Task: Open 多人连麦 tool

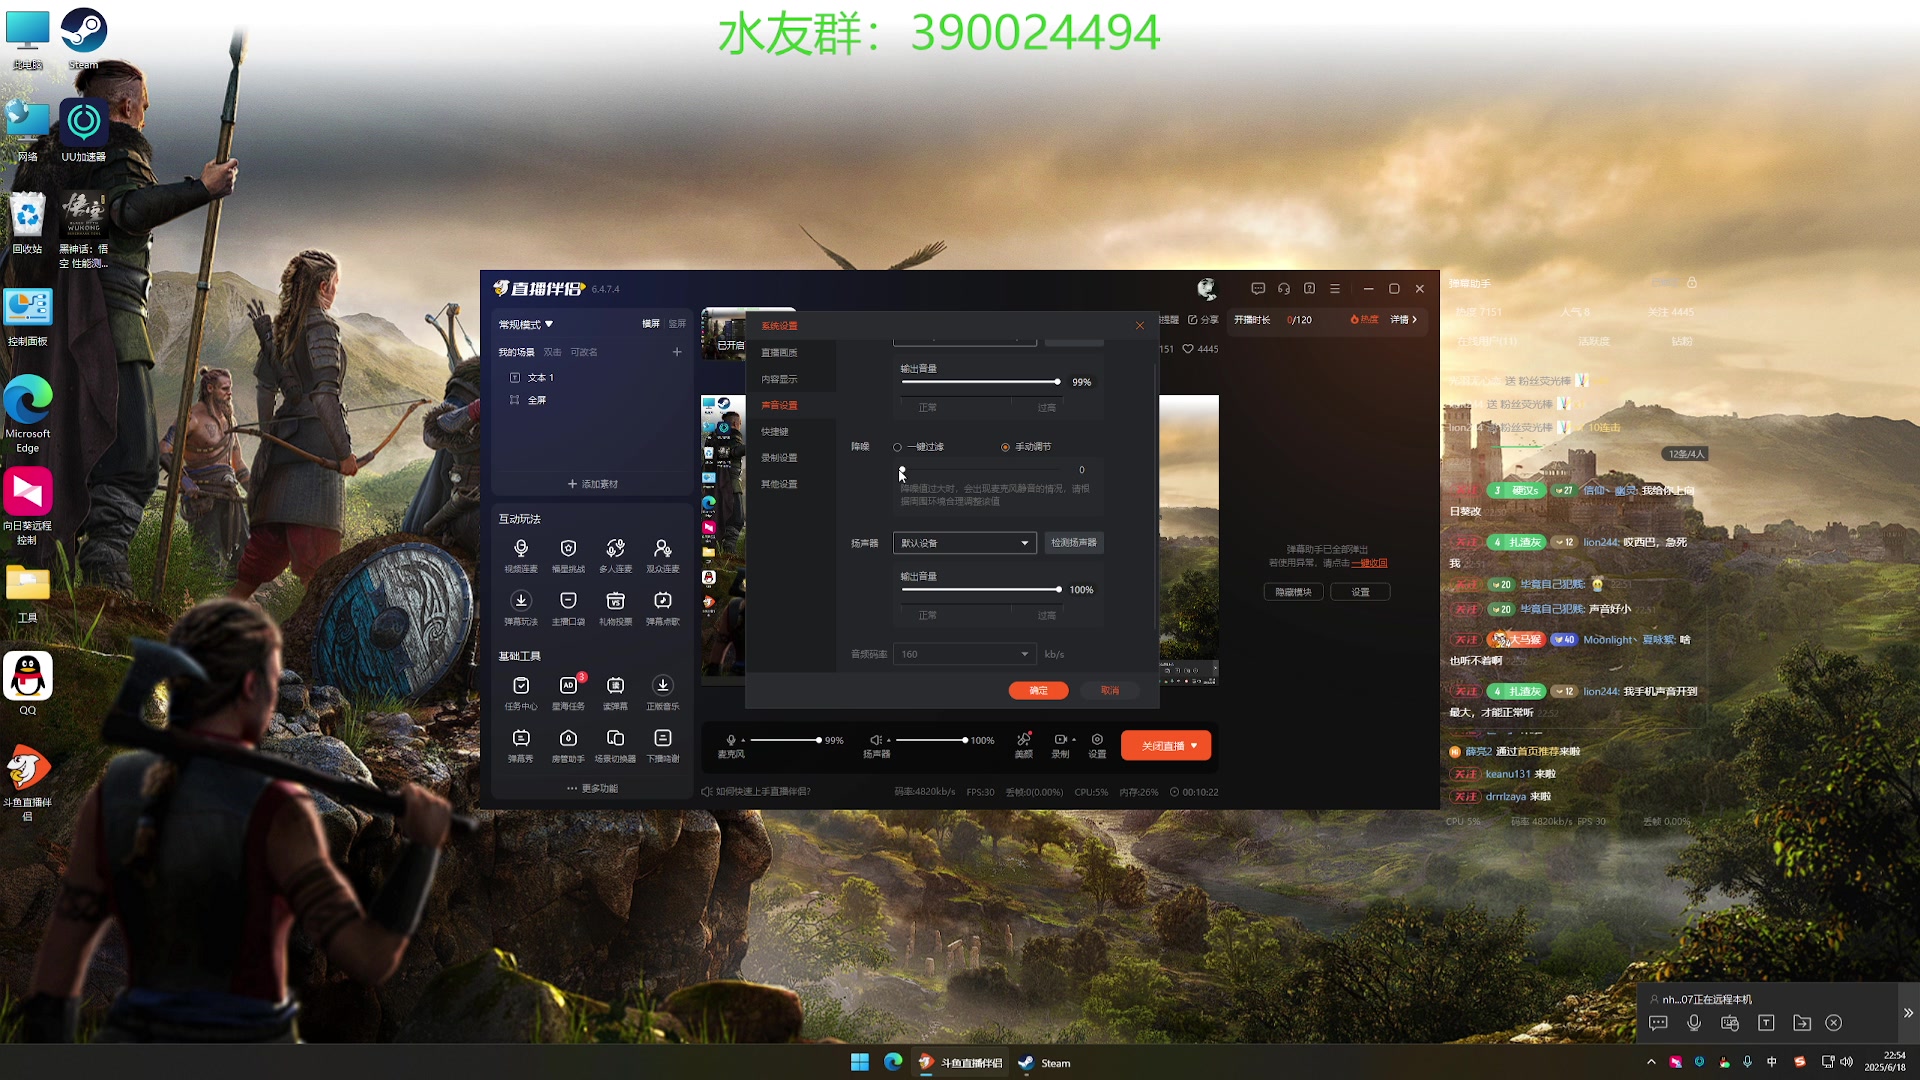Action: click(615, 555)
